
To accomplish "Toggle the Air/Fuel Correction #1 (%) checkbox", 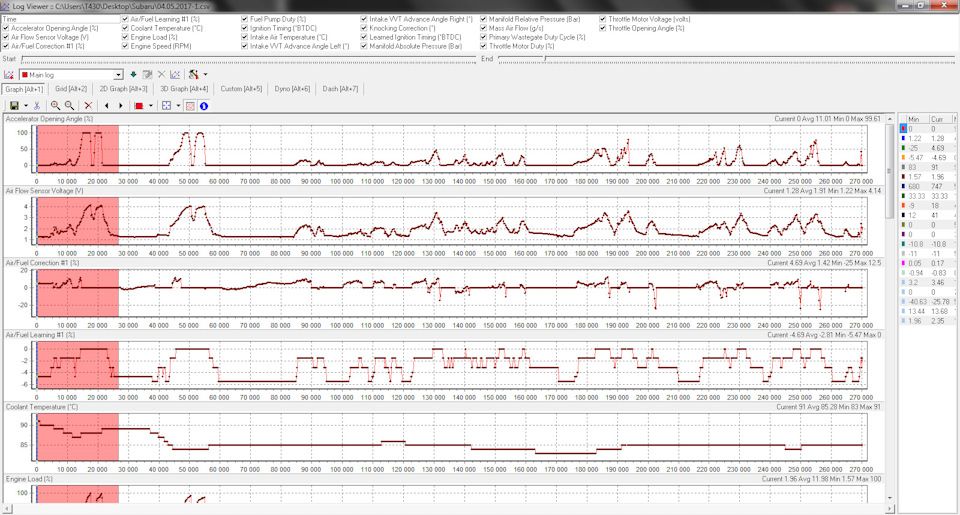I will click(6, 46).
